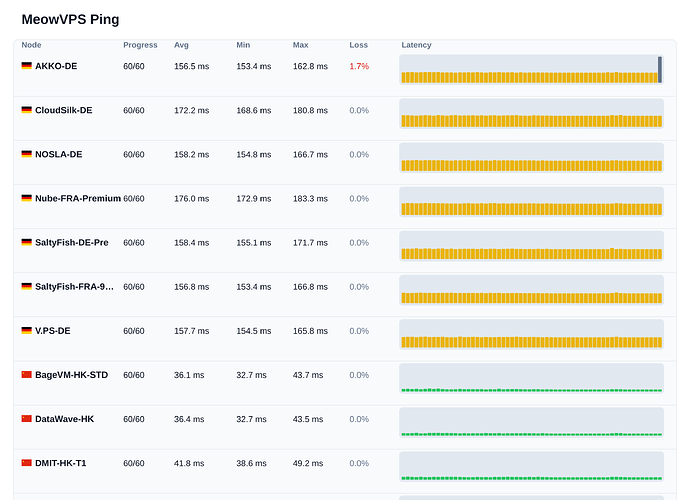The width and height of the screenshot is (690, 500).
Task: Select the SaltyFish-DE-Pre node name
Action: coord(72,243)
